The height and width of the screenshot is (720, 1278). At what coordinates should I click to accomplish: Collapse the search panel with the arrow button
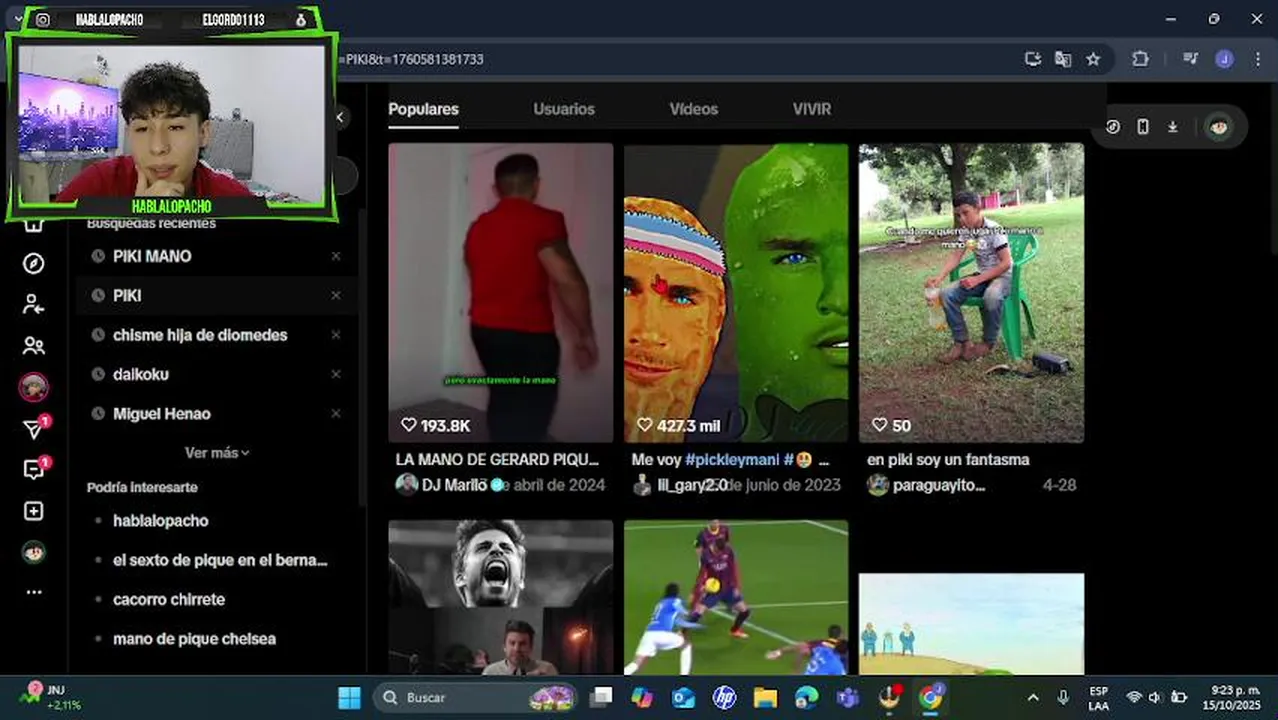(x=340, y=117)
